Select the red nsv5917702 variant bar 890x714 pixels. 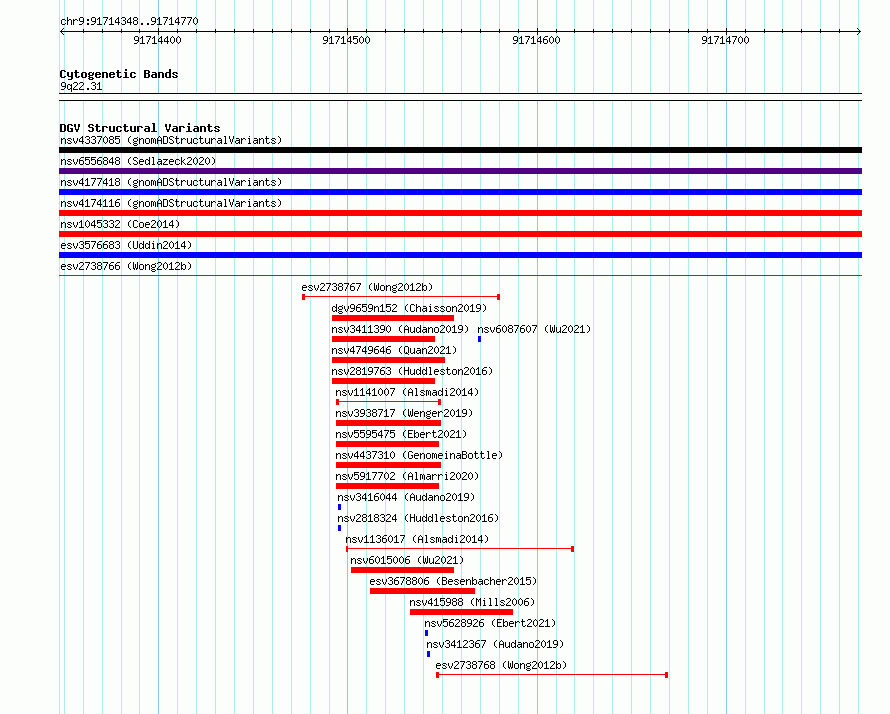tap(387, 486)
